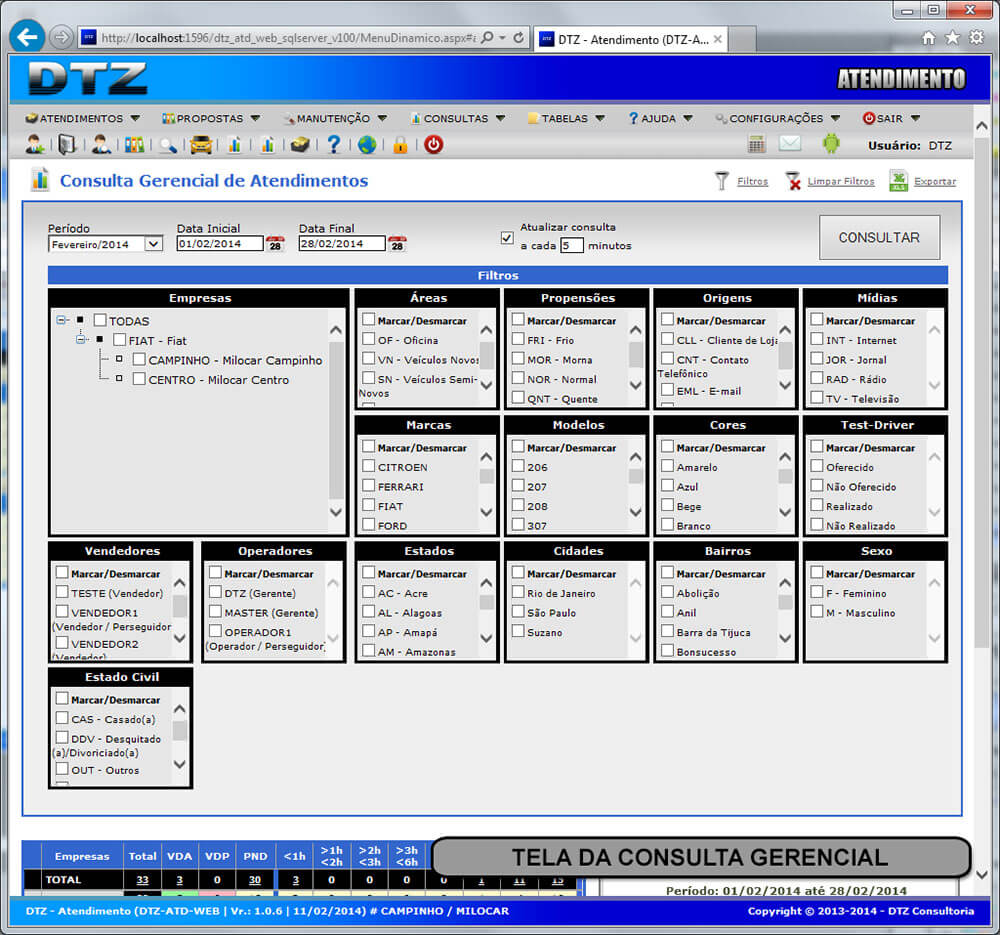Click the green Android icon
This screenshot has width=1000, height=935.
coord(831,144)
